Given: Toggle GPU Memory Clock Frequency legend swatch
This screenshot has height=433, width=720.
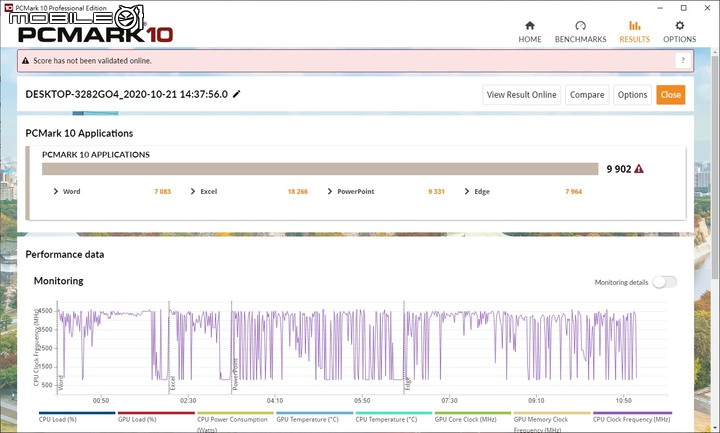Looking at the screenshot, I should pos(552,413).
